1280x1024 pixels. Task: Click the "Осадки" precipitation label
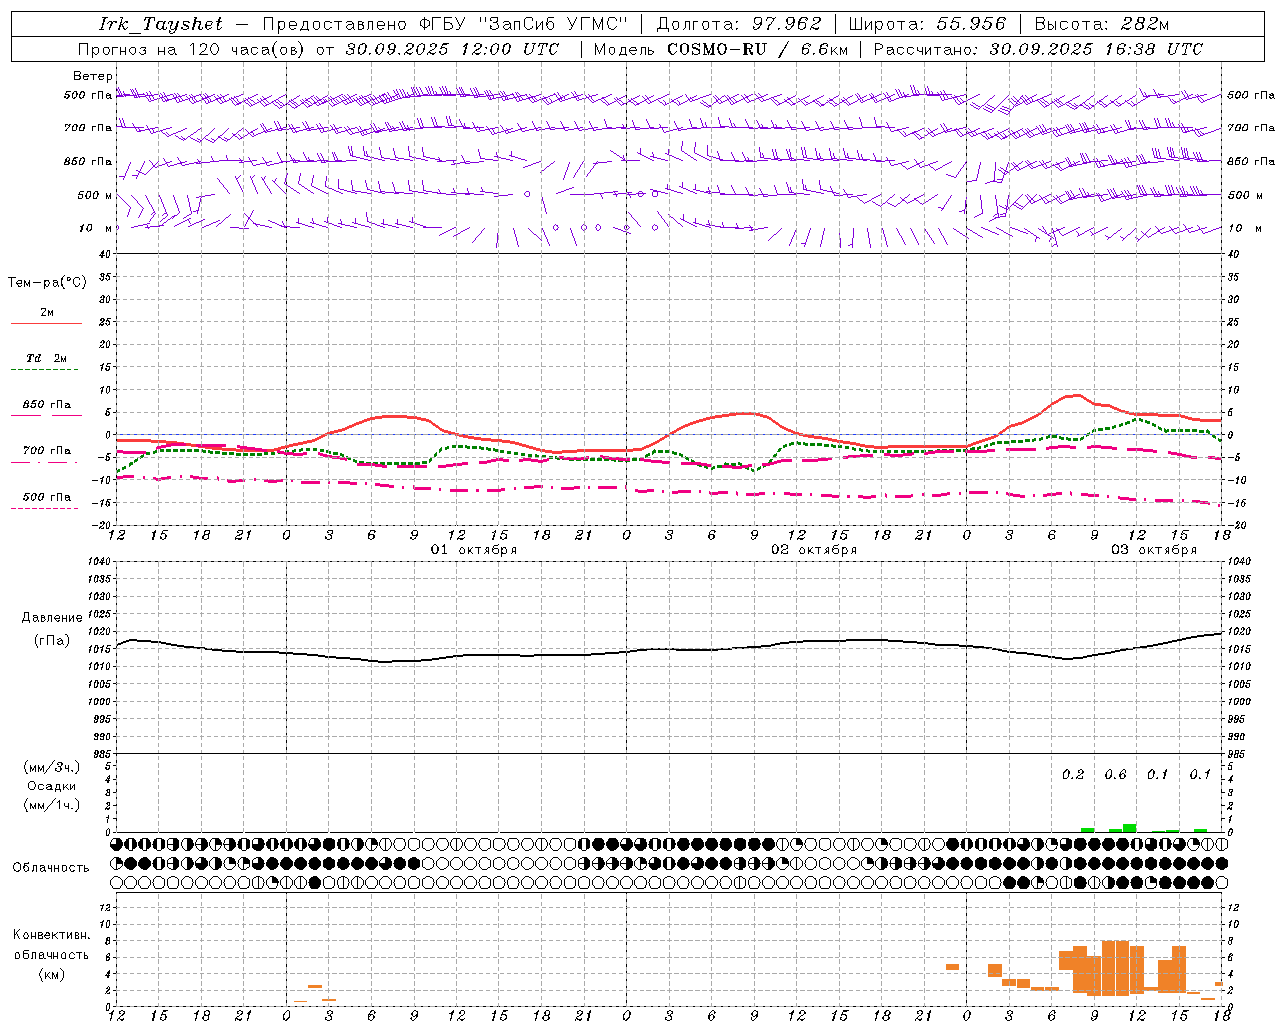coord(52,786)
